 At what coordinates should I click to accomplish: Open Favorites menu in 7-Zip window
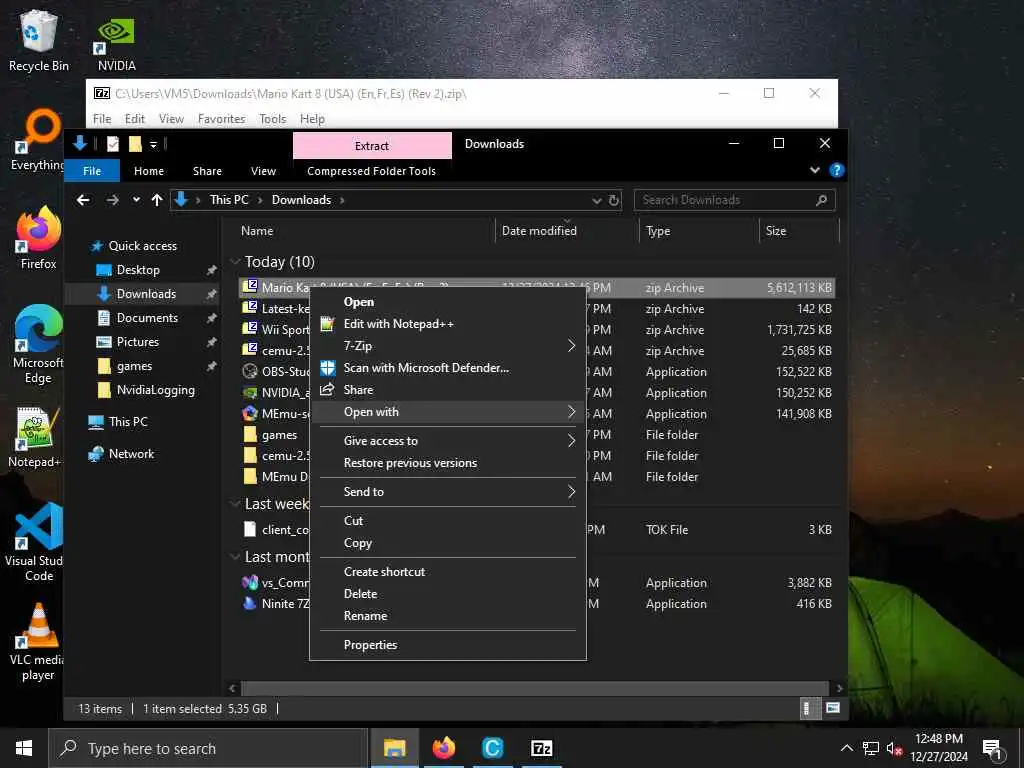pyautogui.click(x=221, y=119)
